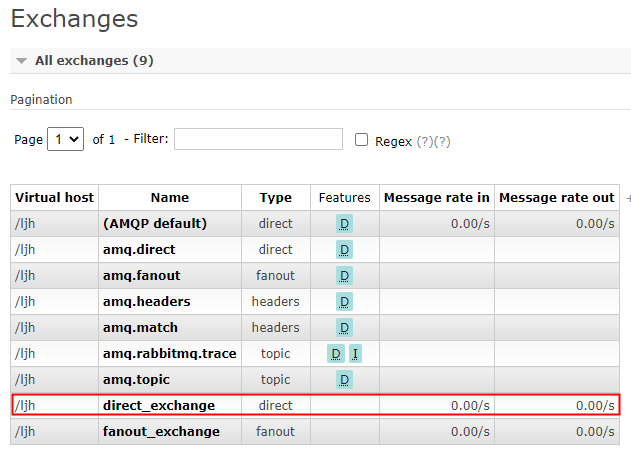Open second Regex help question mark
This screenshot has height=451, width=631.
[x=442, y=141]
